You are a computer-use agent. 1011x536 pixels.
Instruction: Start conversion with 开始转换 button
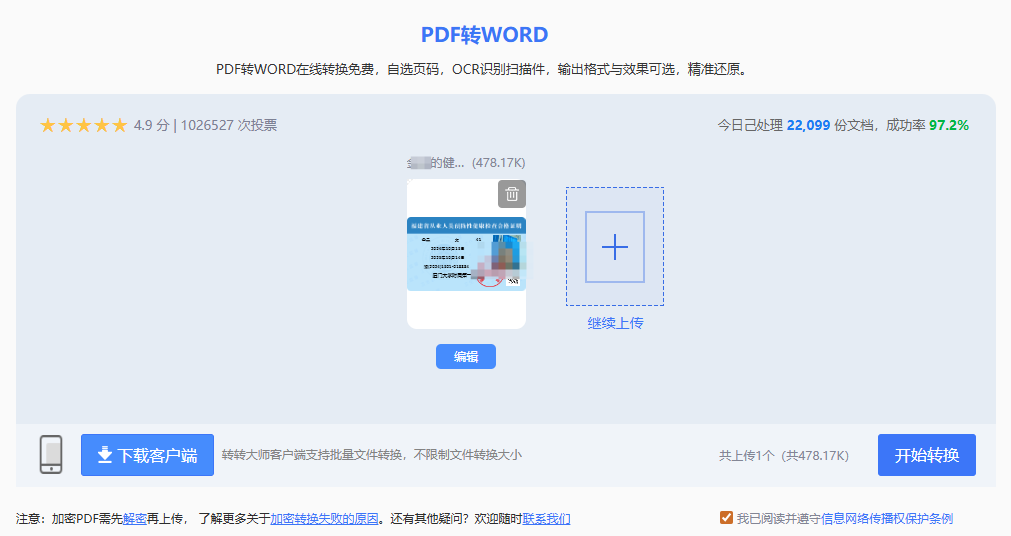point(927,455)
